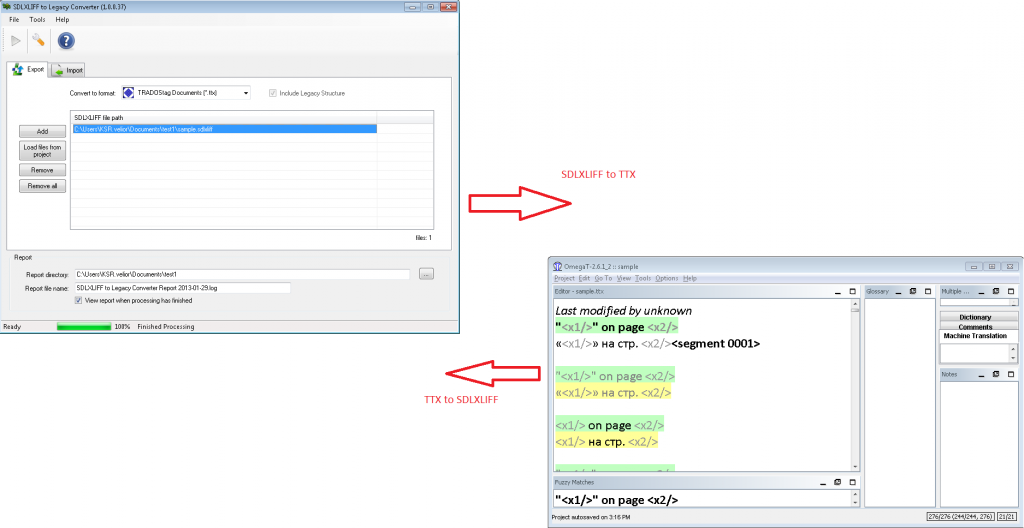Maximize the Multiple Translations pane
This screenshot has width=1024, height=528.
point(1011,291)
